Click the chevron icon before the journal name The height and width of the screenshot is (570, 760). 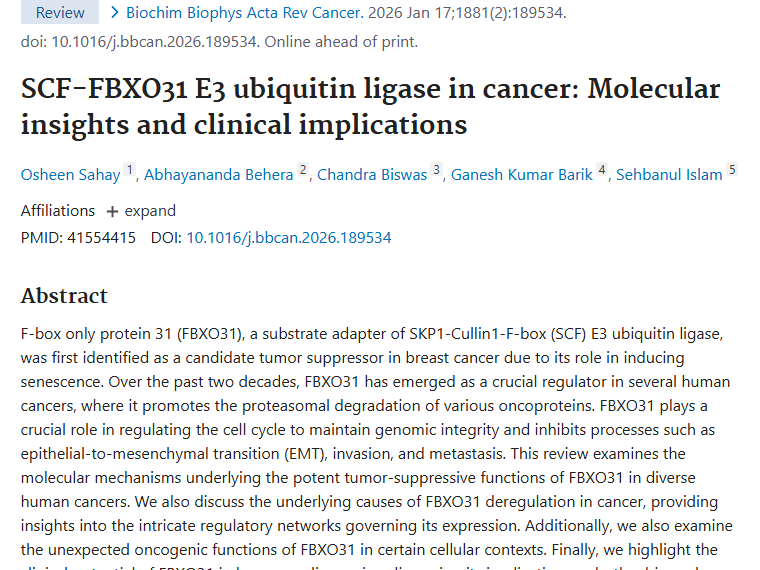point(116,13)
